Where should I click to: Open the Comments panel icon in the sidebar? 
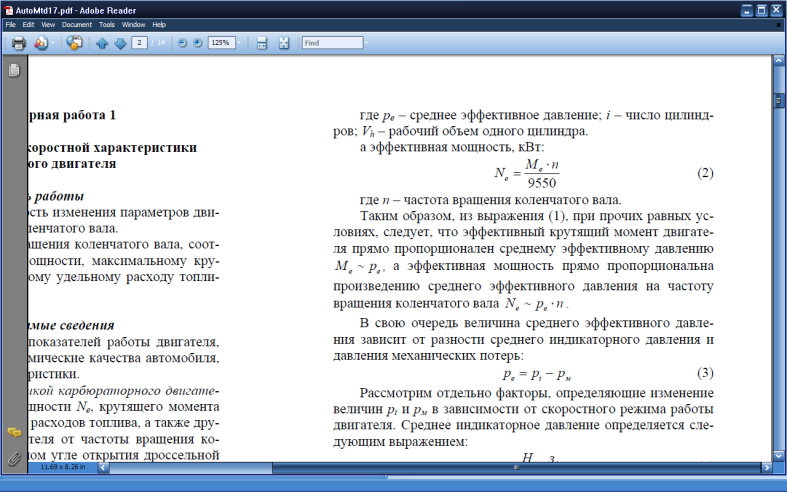(14, 432)
